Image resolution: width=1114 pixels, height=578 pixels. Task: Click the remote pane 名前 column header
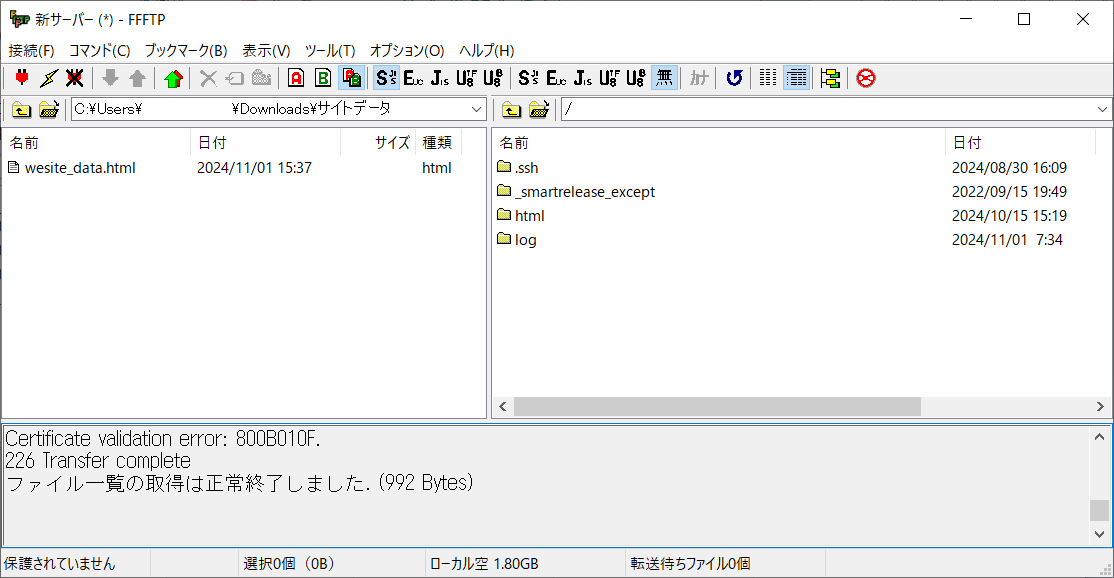coord(718,143)
